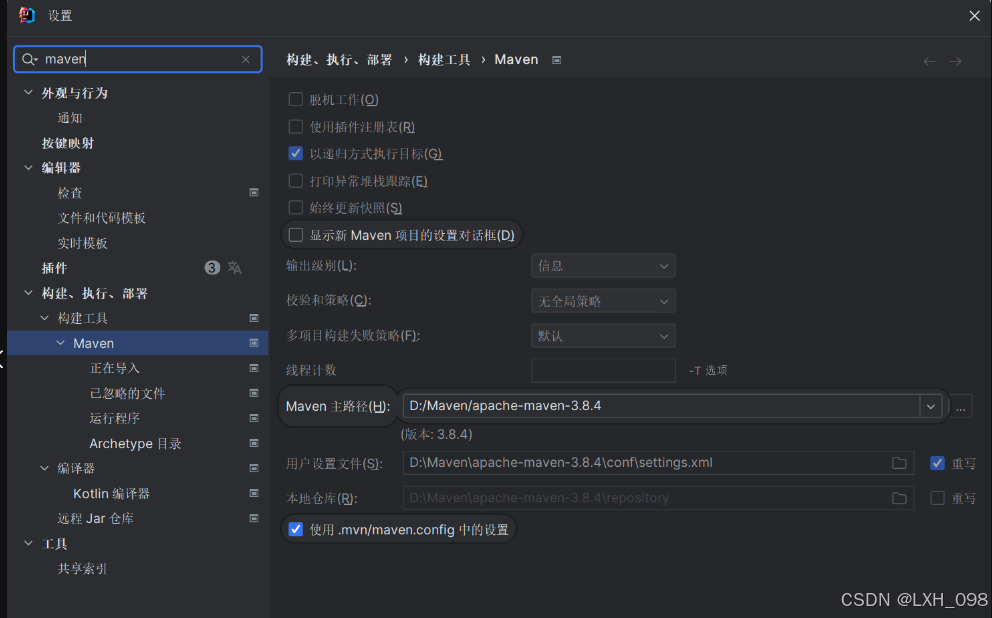Click project icon on Kotlin 编译器 row
The height and width of the screenshot is (618, 992).
tap(254, 493)
